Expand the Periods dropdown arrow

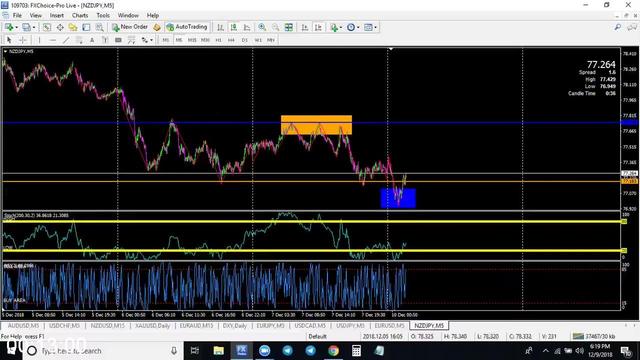click(x=358, y=27)
